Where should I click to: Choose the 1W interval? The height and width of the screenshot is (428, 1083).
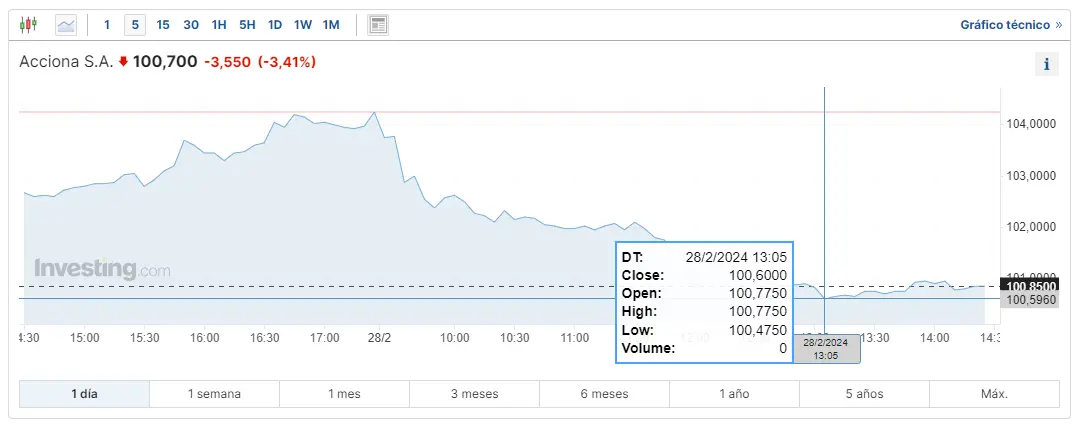click(x=303, y=24)
